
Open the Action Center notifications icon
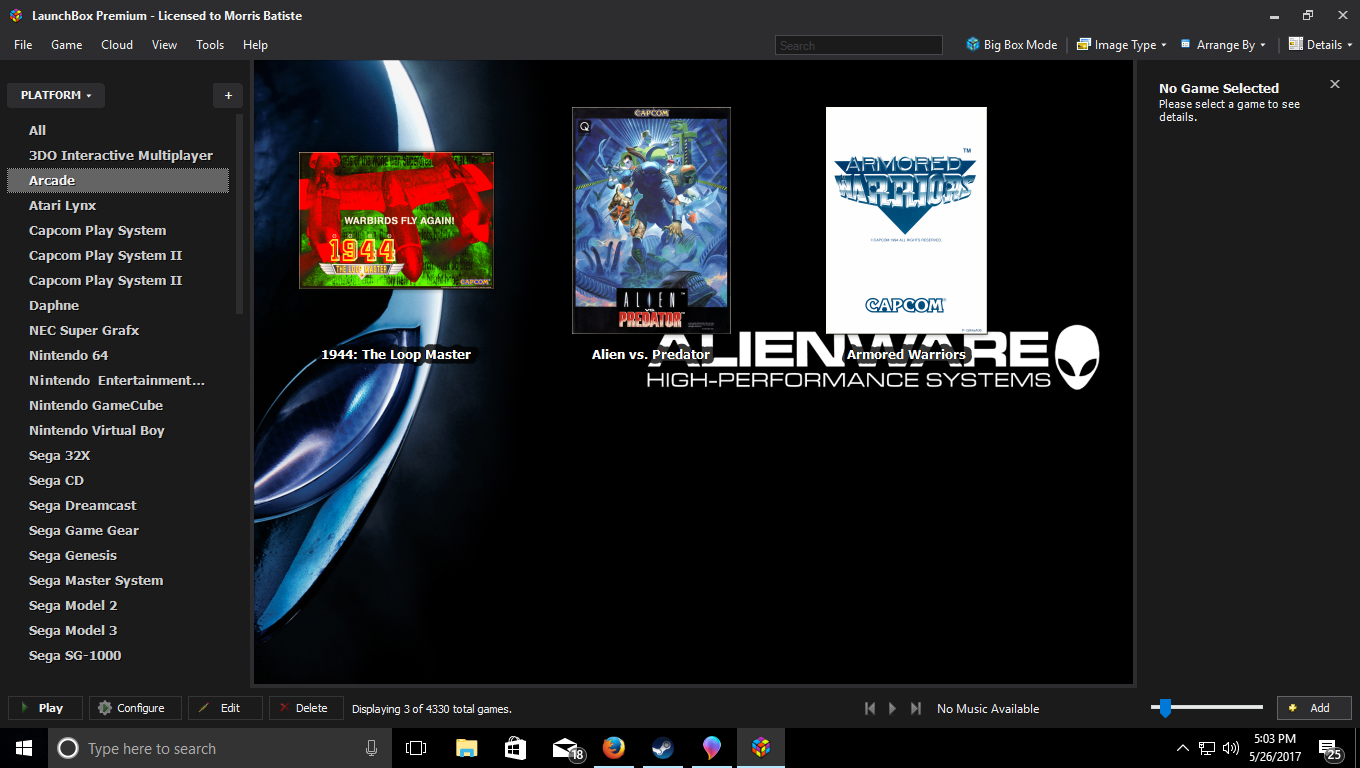point(1331,748)
